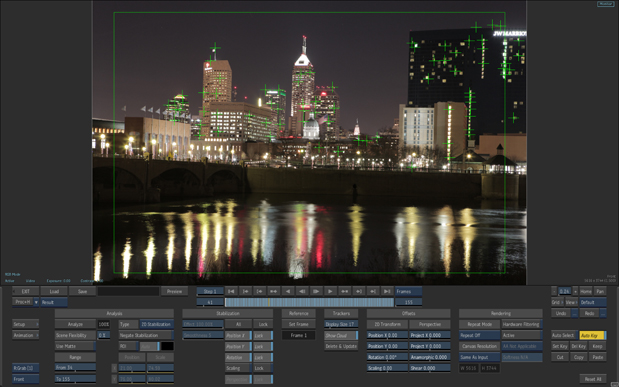The height and width of the screenshot is (387, 619).
Task: Go to the next keyframe
Action: (x=344, y=291)
